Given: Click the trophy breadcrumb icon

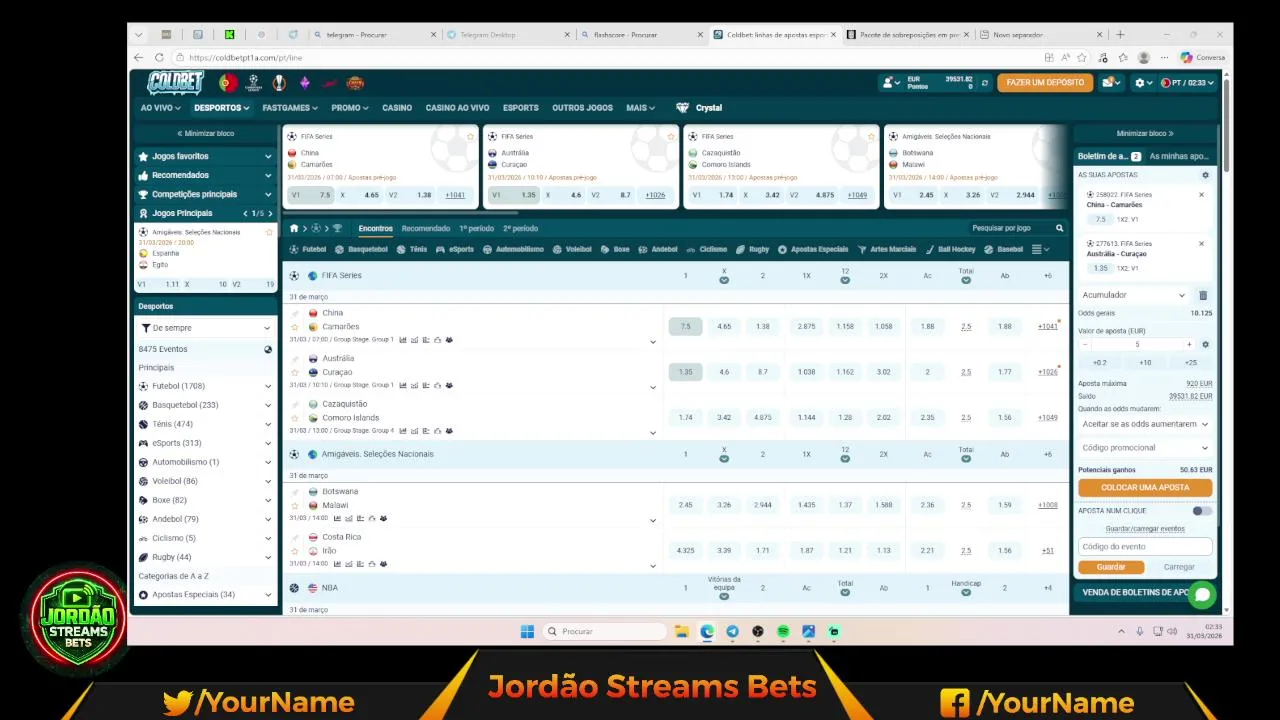Looking at the screenshot, I should click(337, 228).
